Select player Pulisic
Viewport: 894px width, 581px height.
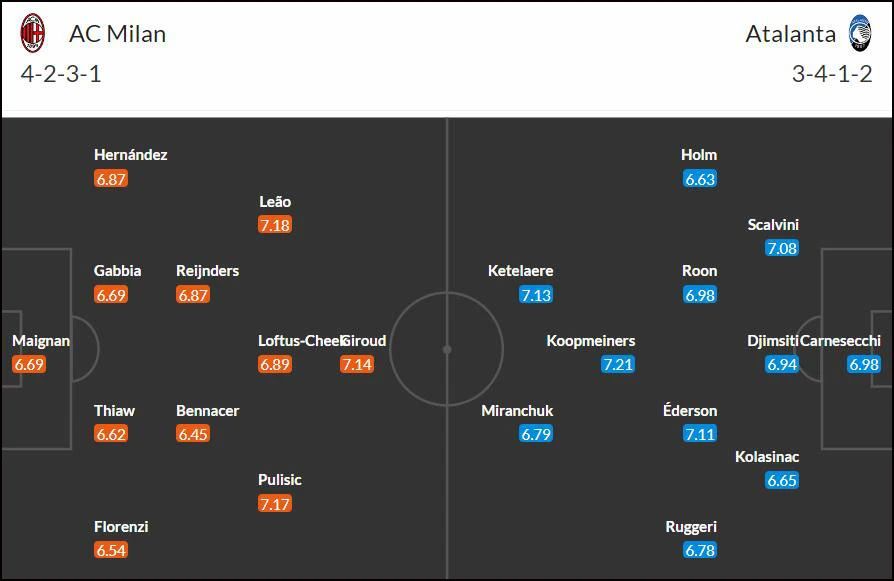[279, 480]
